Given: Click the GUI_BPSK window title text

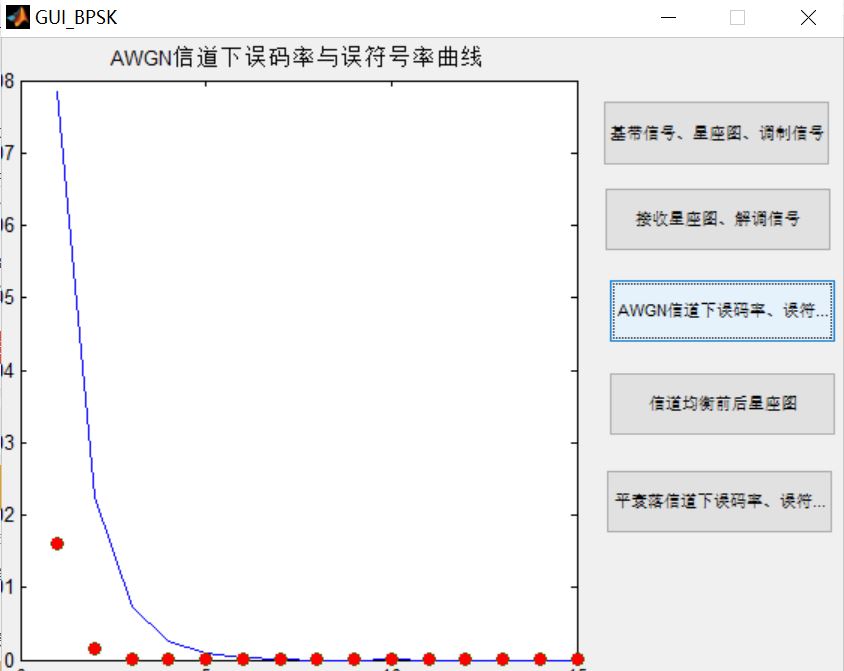Looking at the screenshot, I should [x=72, y=16].
